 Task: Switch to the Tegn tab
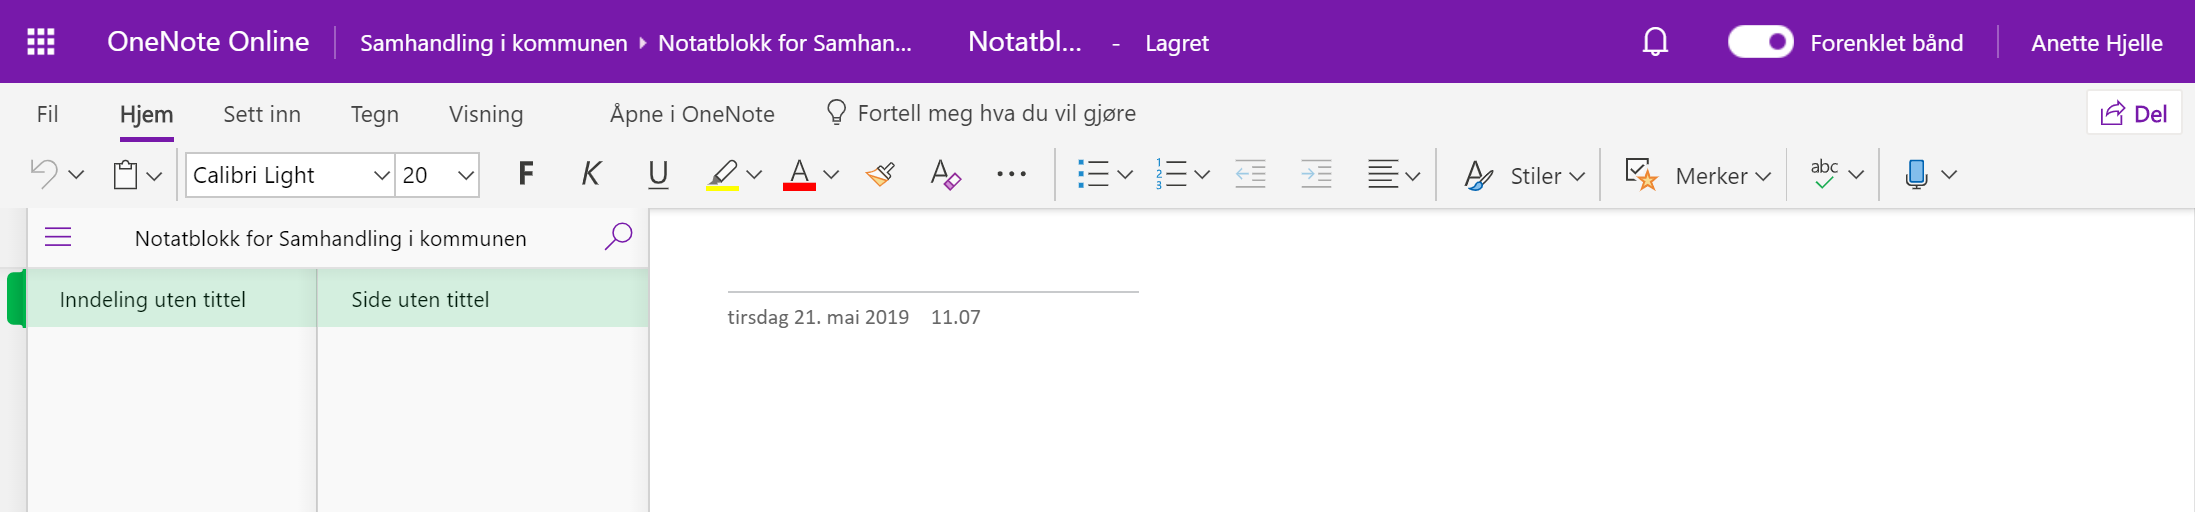coord(375,115)
